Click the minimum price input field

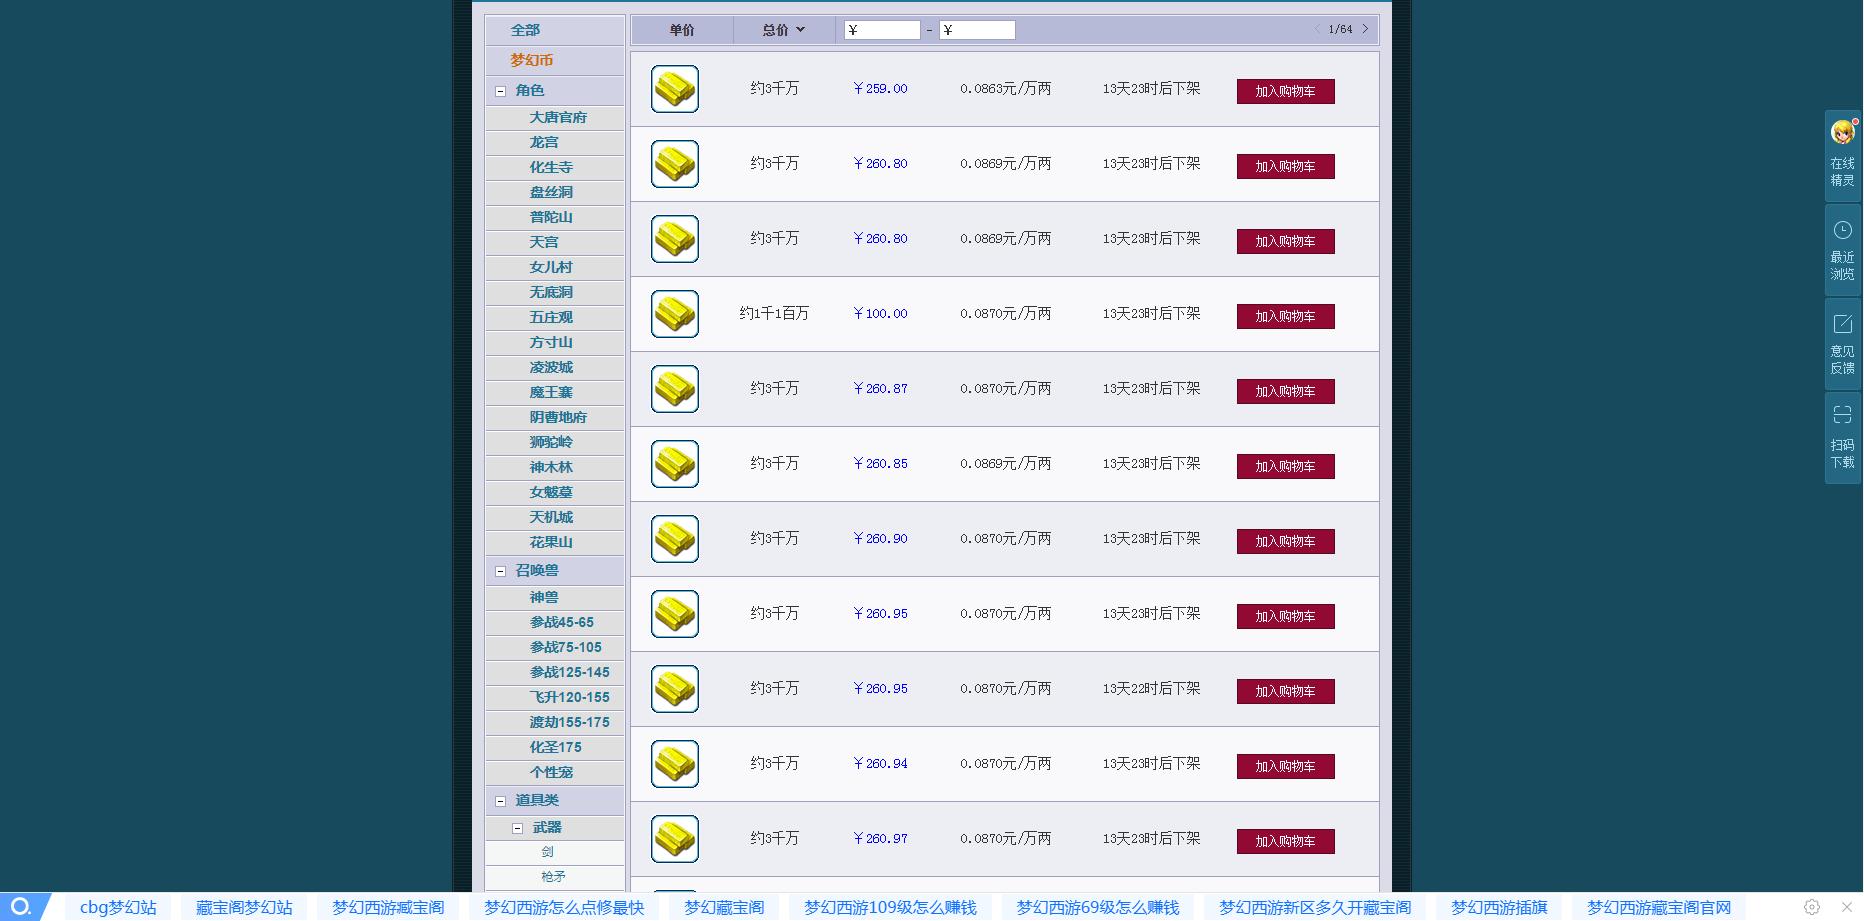click(x=882, y=30)
